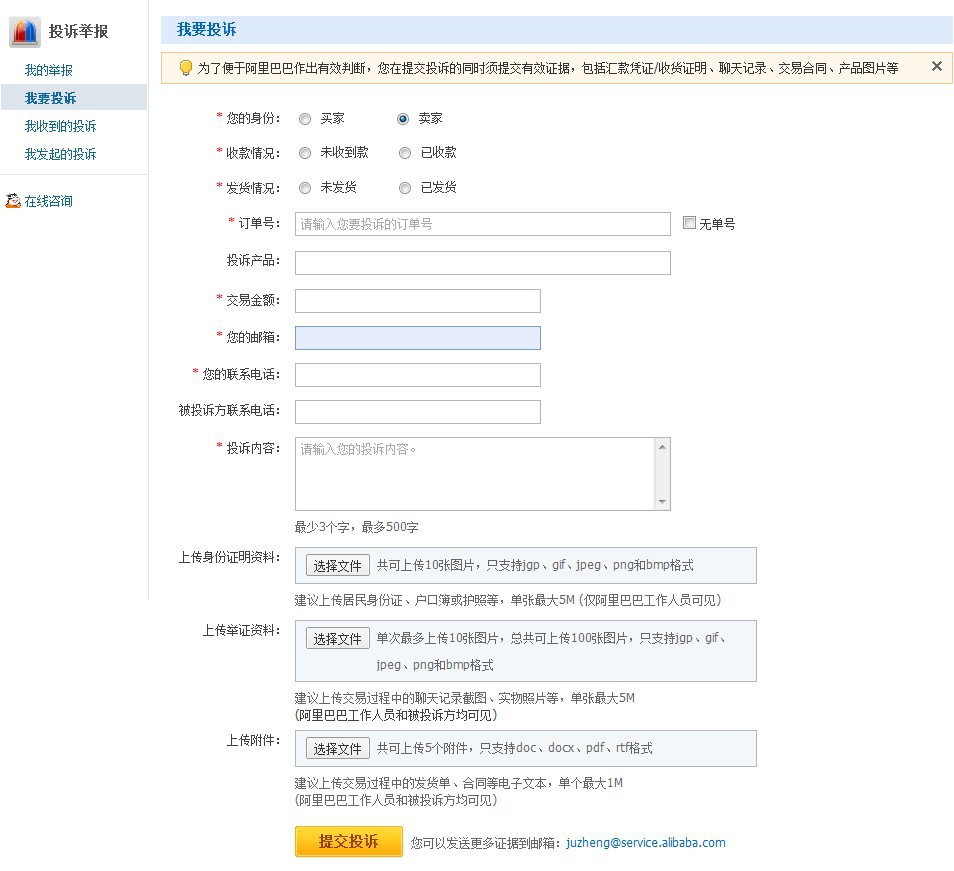
Task: Click 选择文件 for 上传举证资料
Action: point(337,639)
